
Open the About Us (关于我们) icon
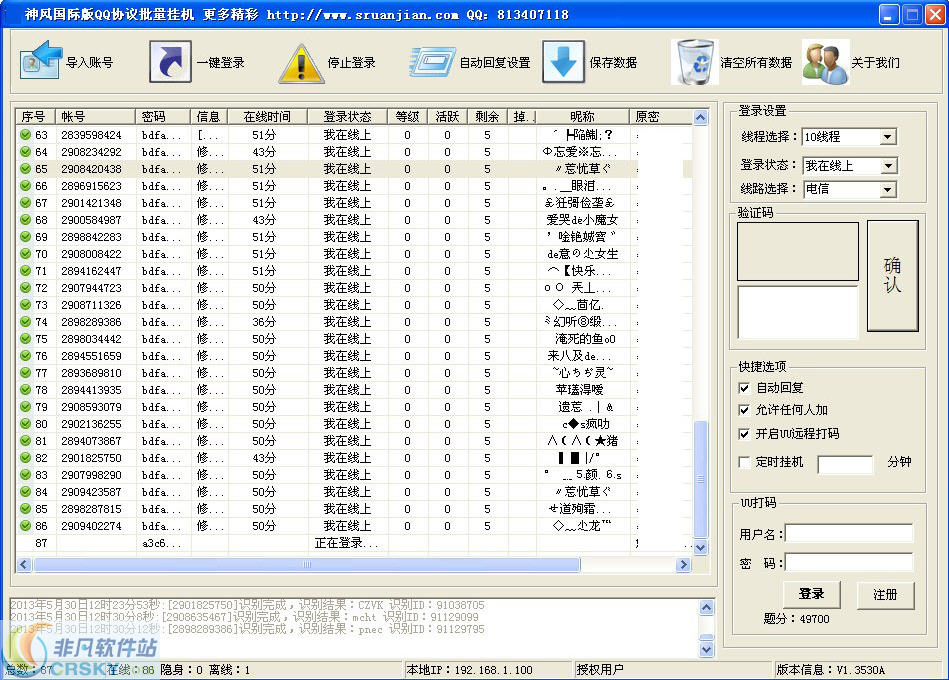point(826,63)
